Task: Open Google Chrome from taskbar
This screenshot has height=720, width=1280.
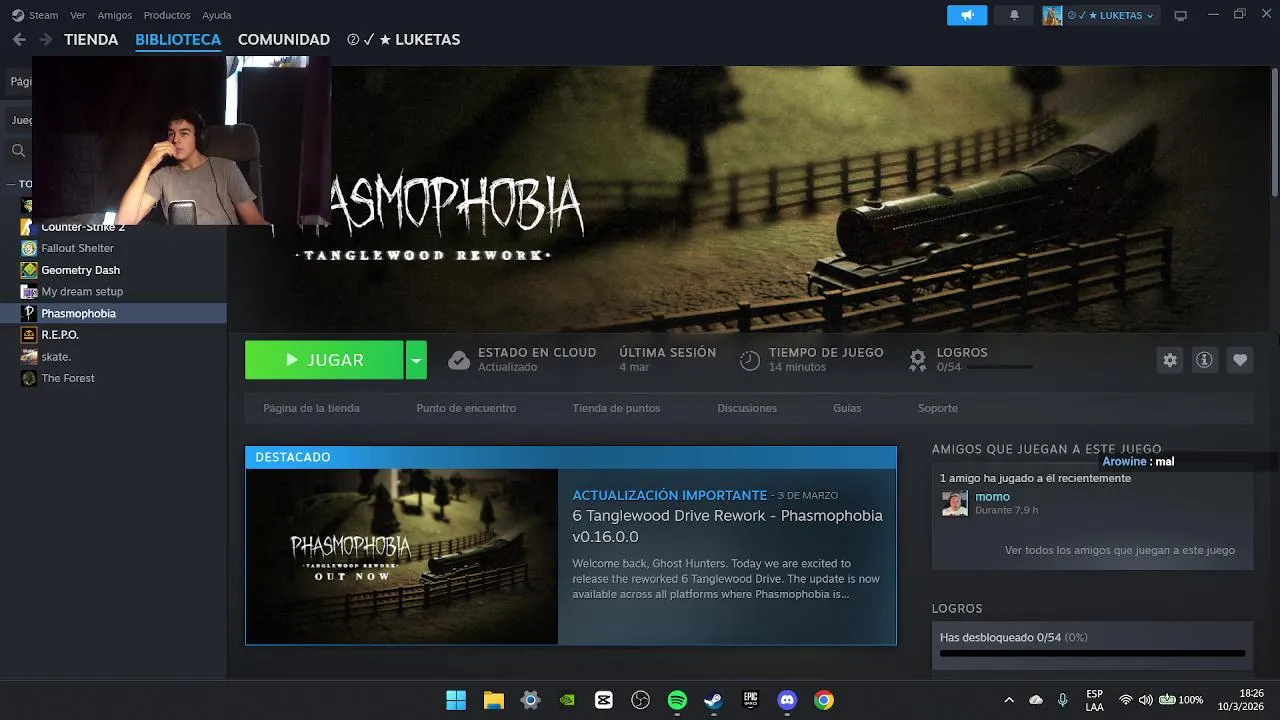Action: point(824,700)
